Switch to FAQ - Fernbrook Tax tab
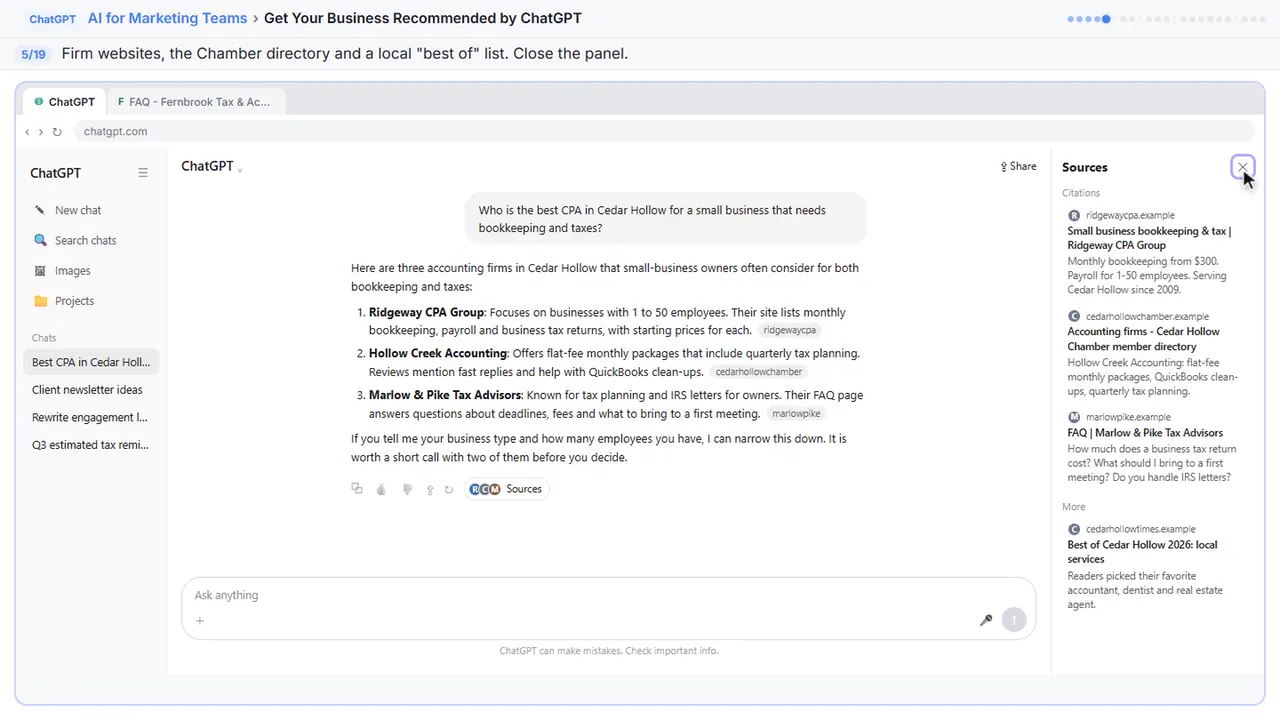Image resolution: width=1280 pixels, height=720 pixels. tap(195, 101)
